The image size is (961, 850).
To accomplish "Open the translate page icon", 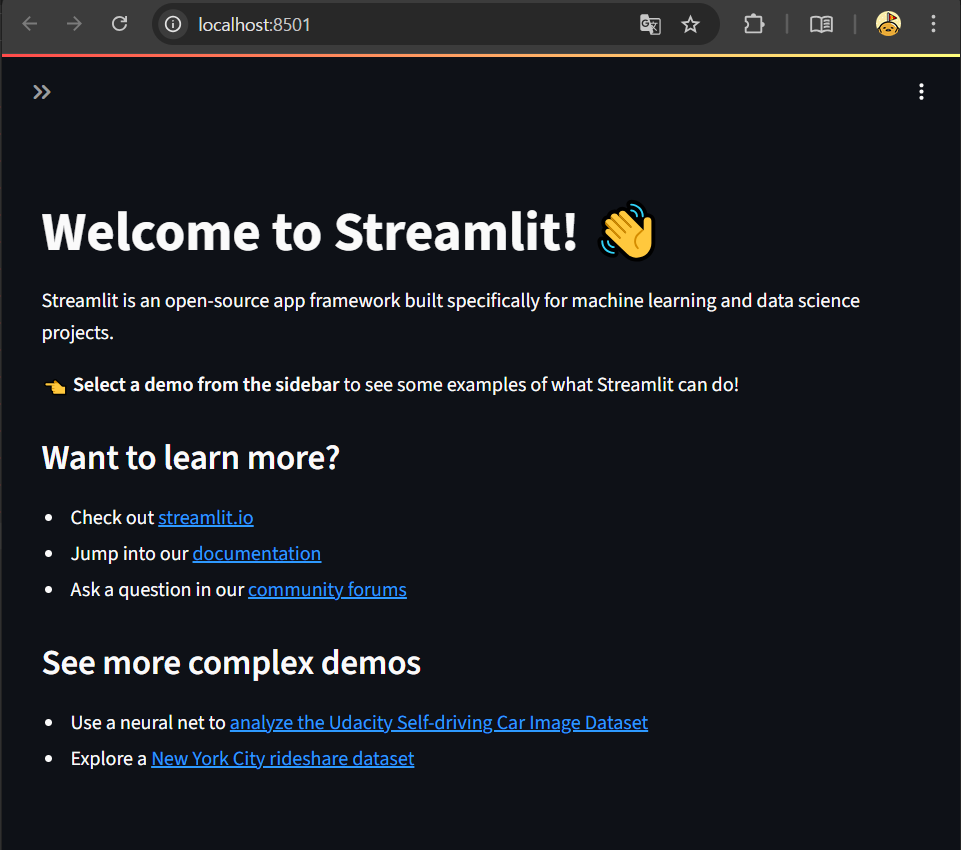I will click(x=650, y=25).
